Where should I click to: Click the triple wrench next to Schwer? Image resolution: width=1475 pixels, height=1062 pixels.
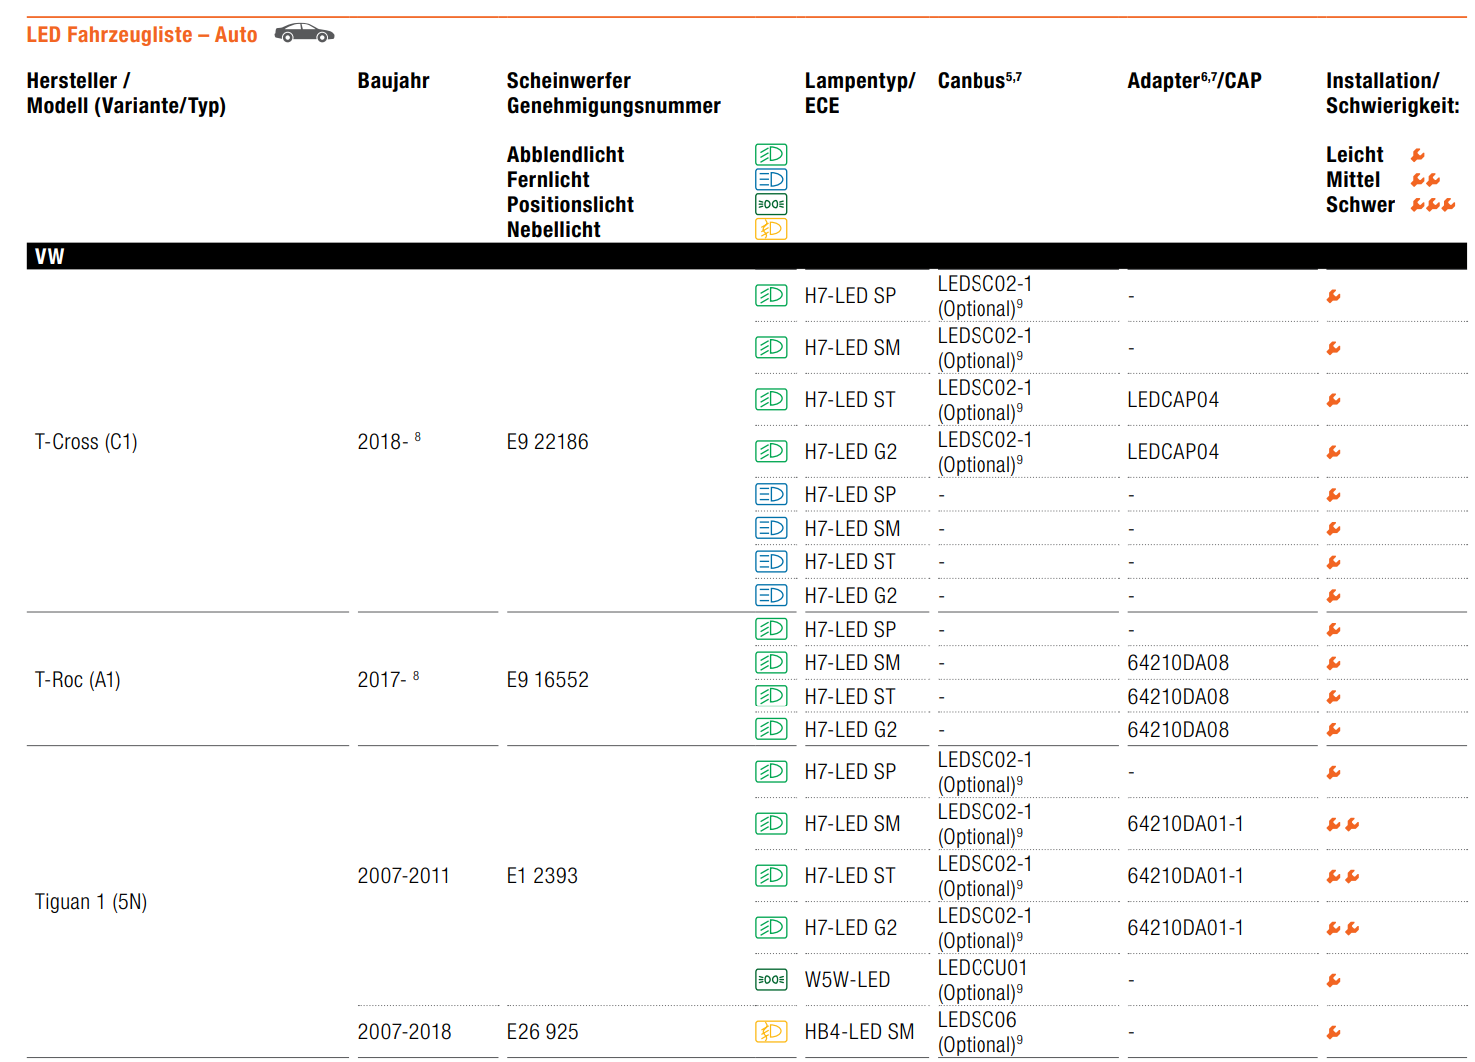[1433, 205]
